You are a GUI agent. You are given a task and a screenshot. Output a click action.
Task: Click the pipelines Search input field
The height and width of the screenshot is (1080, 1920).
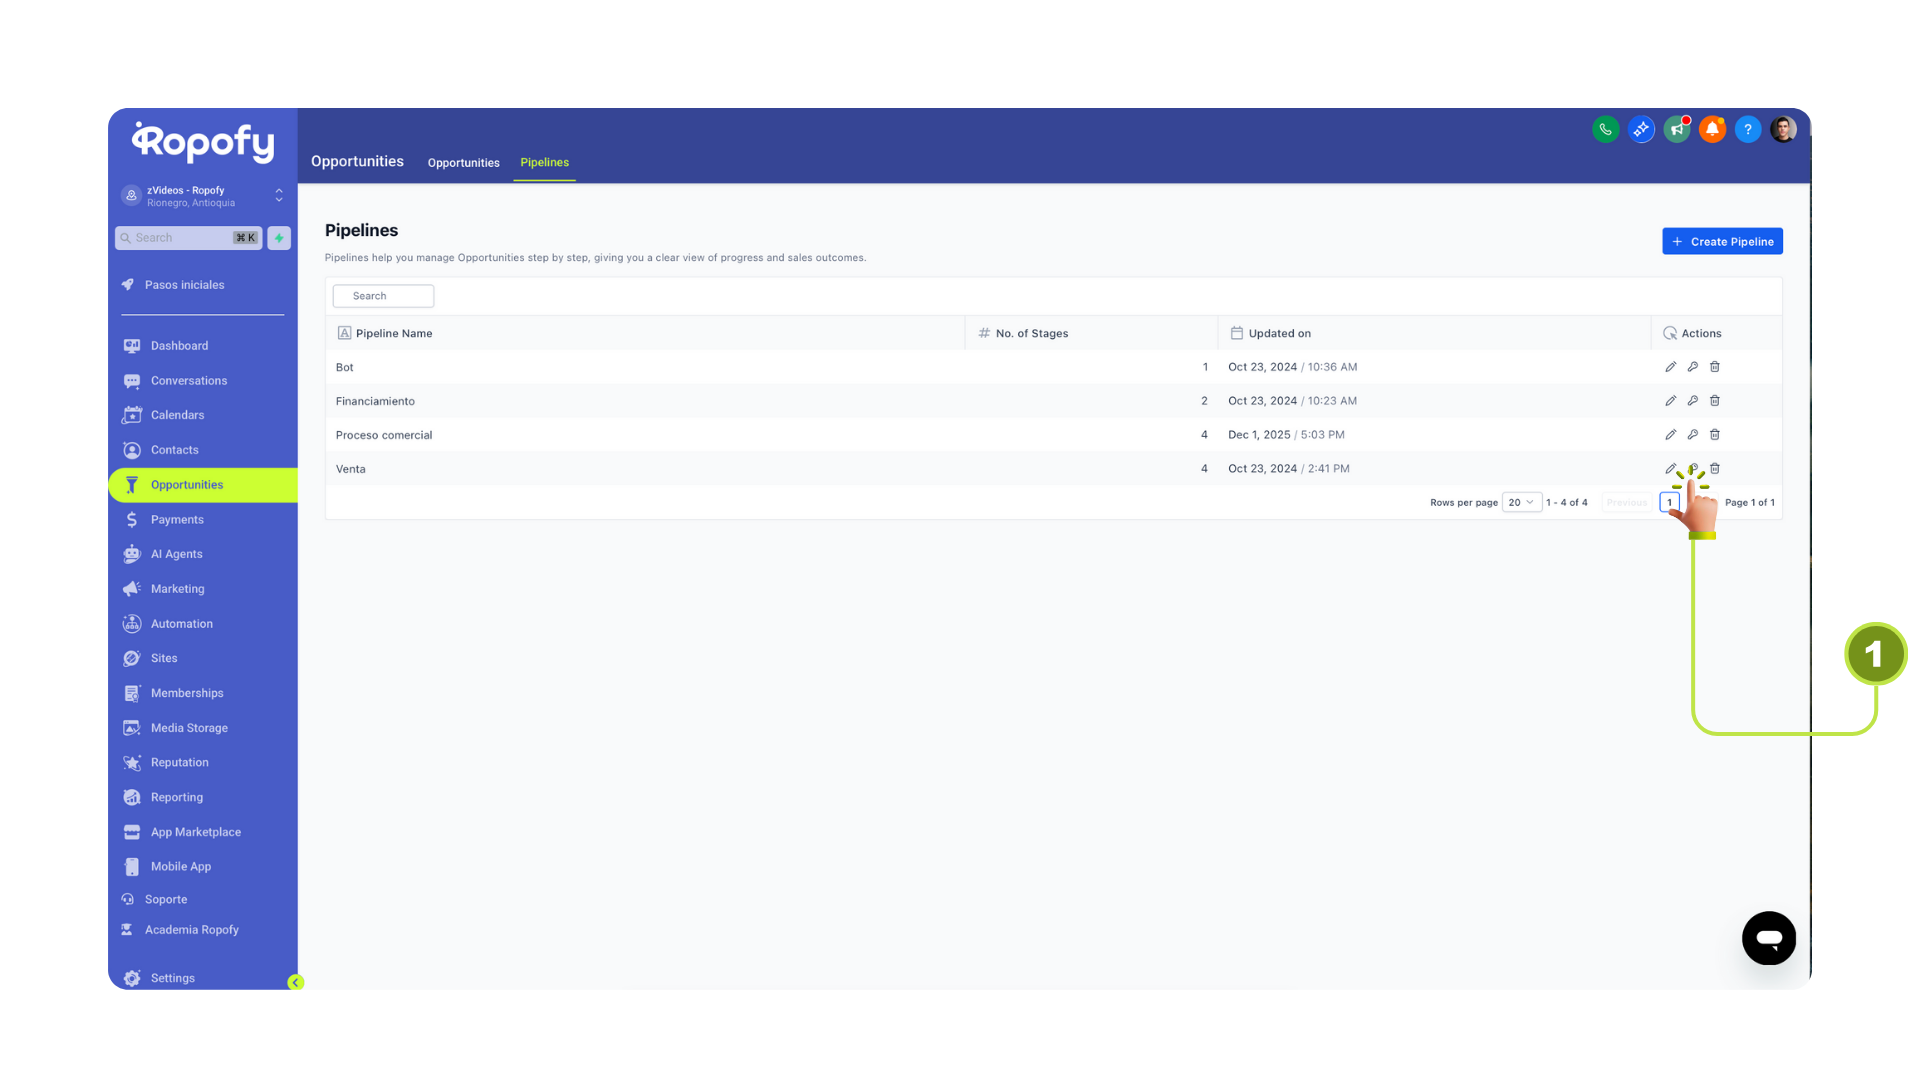[383, 296]
